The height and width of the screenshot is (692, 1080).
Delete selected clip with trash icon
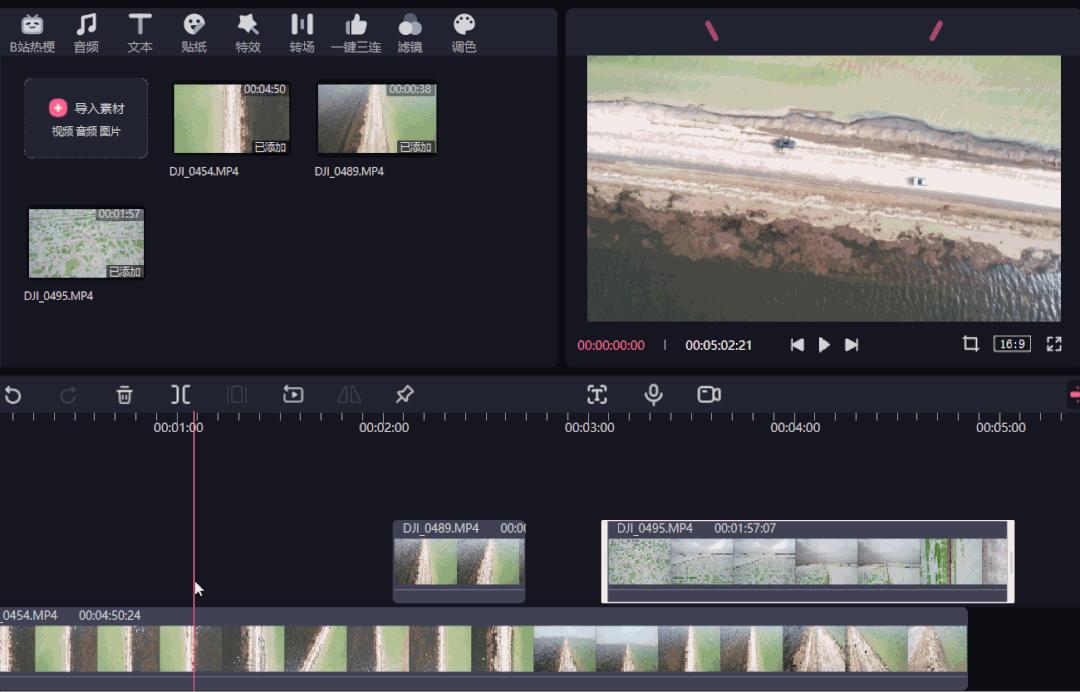(124, 395)
